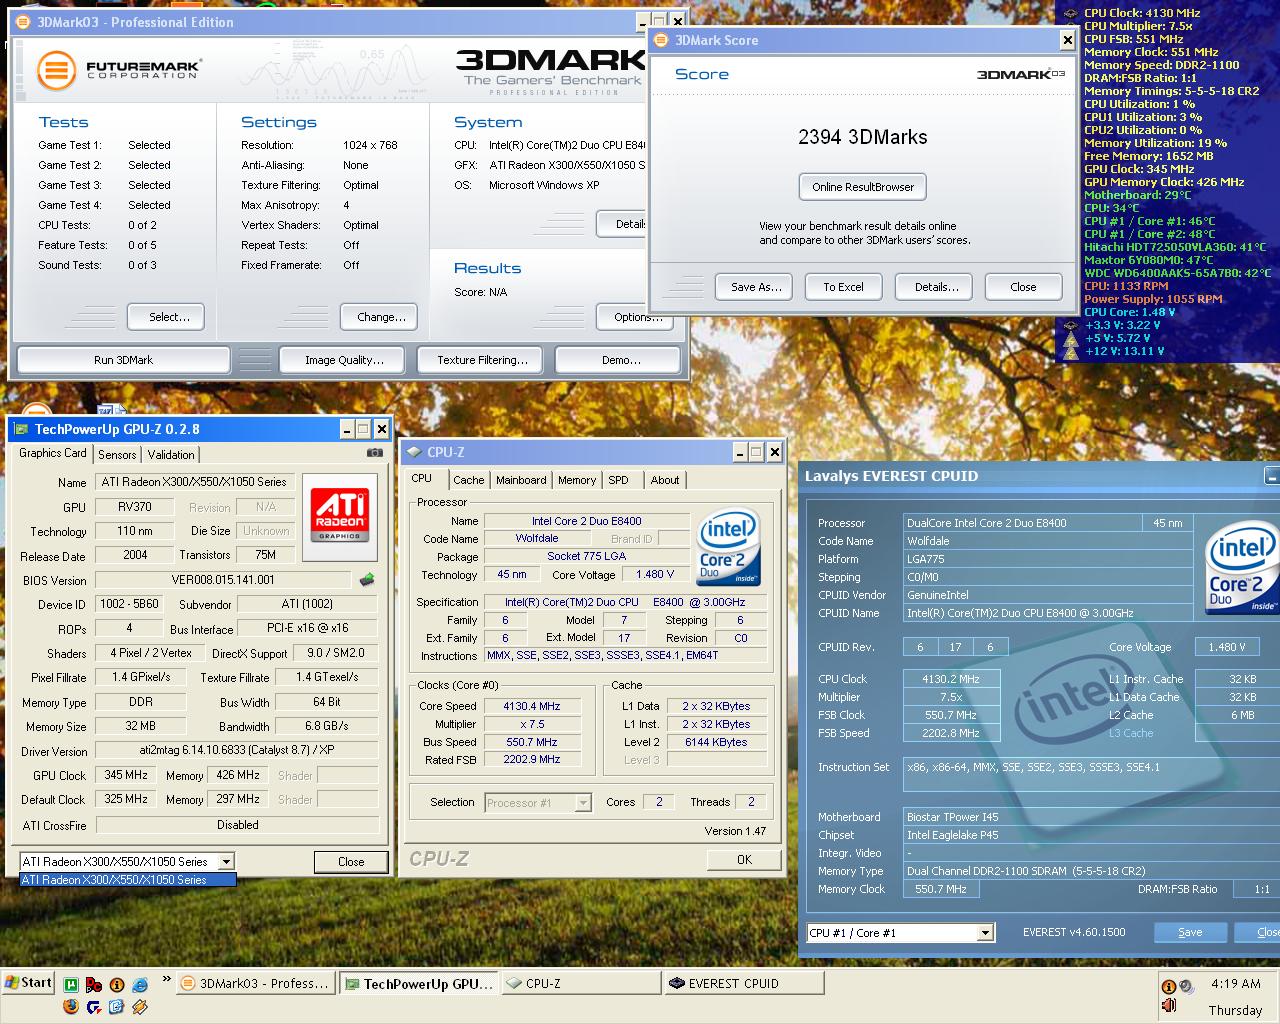
Task: Open GPU-Z graphics card selection dropdown
Action: pyautogui.click(x=227, y=861)
